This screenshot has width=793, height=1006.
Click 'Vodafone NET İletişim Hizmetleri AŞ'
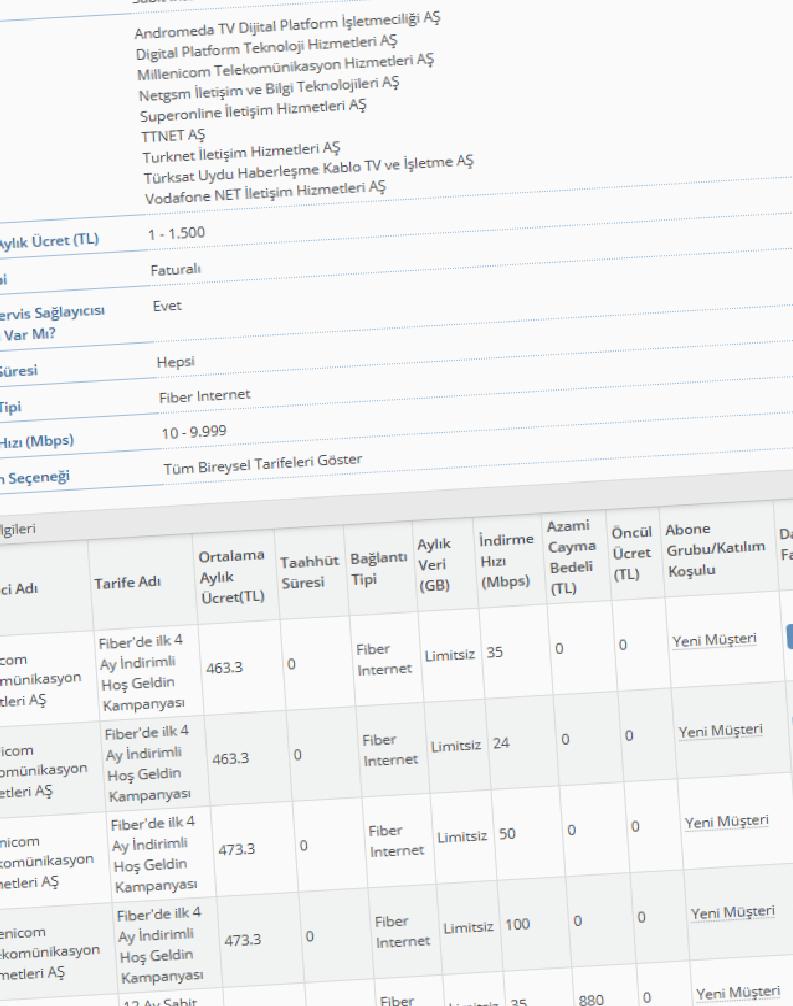click(265, 192)
